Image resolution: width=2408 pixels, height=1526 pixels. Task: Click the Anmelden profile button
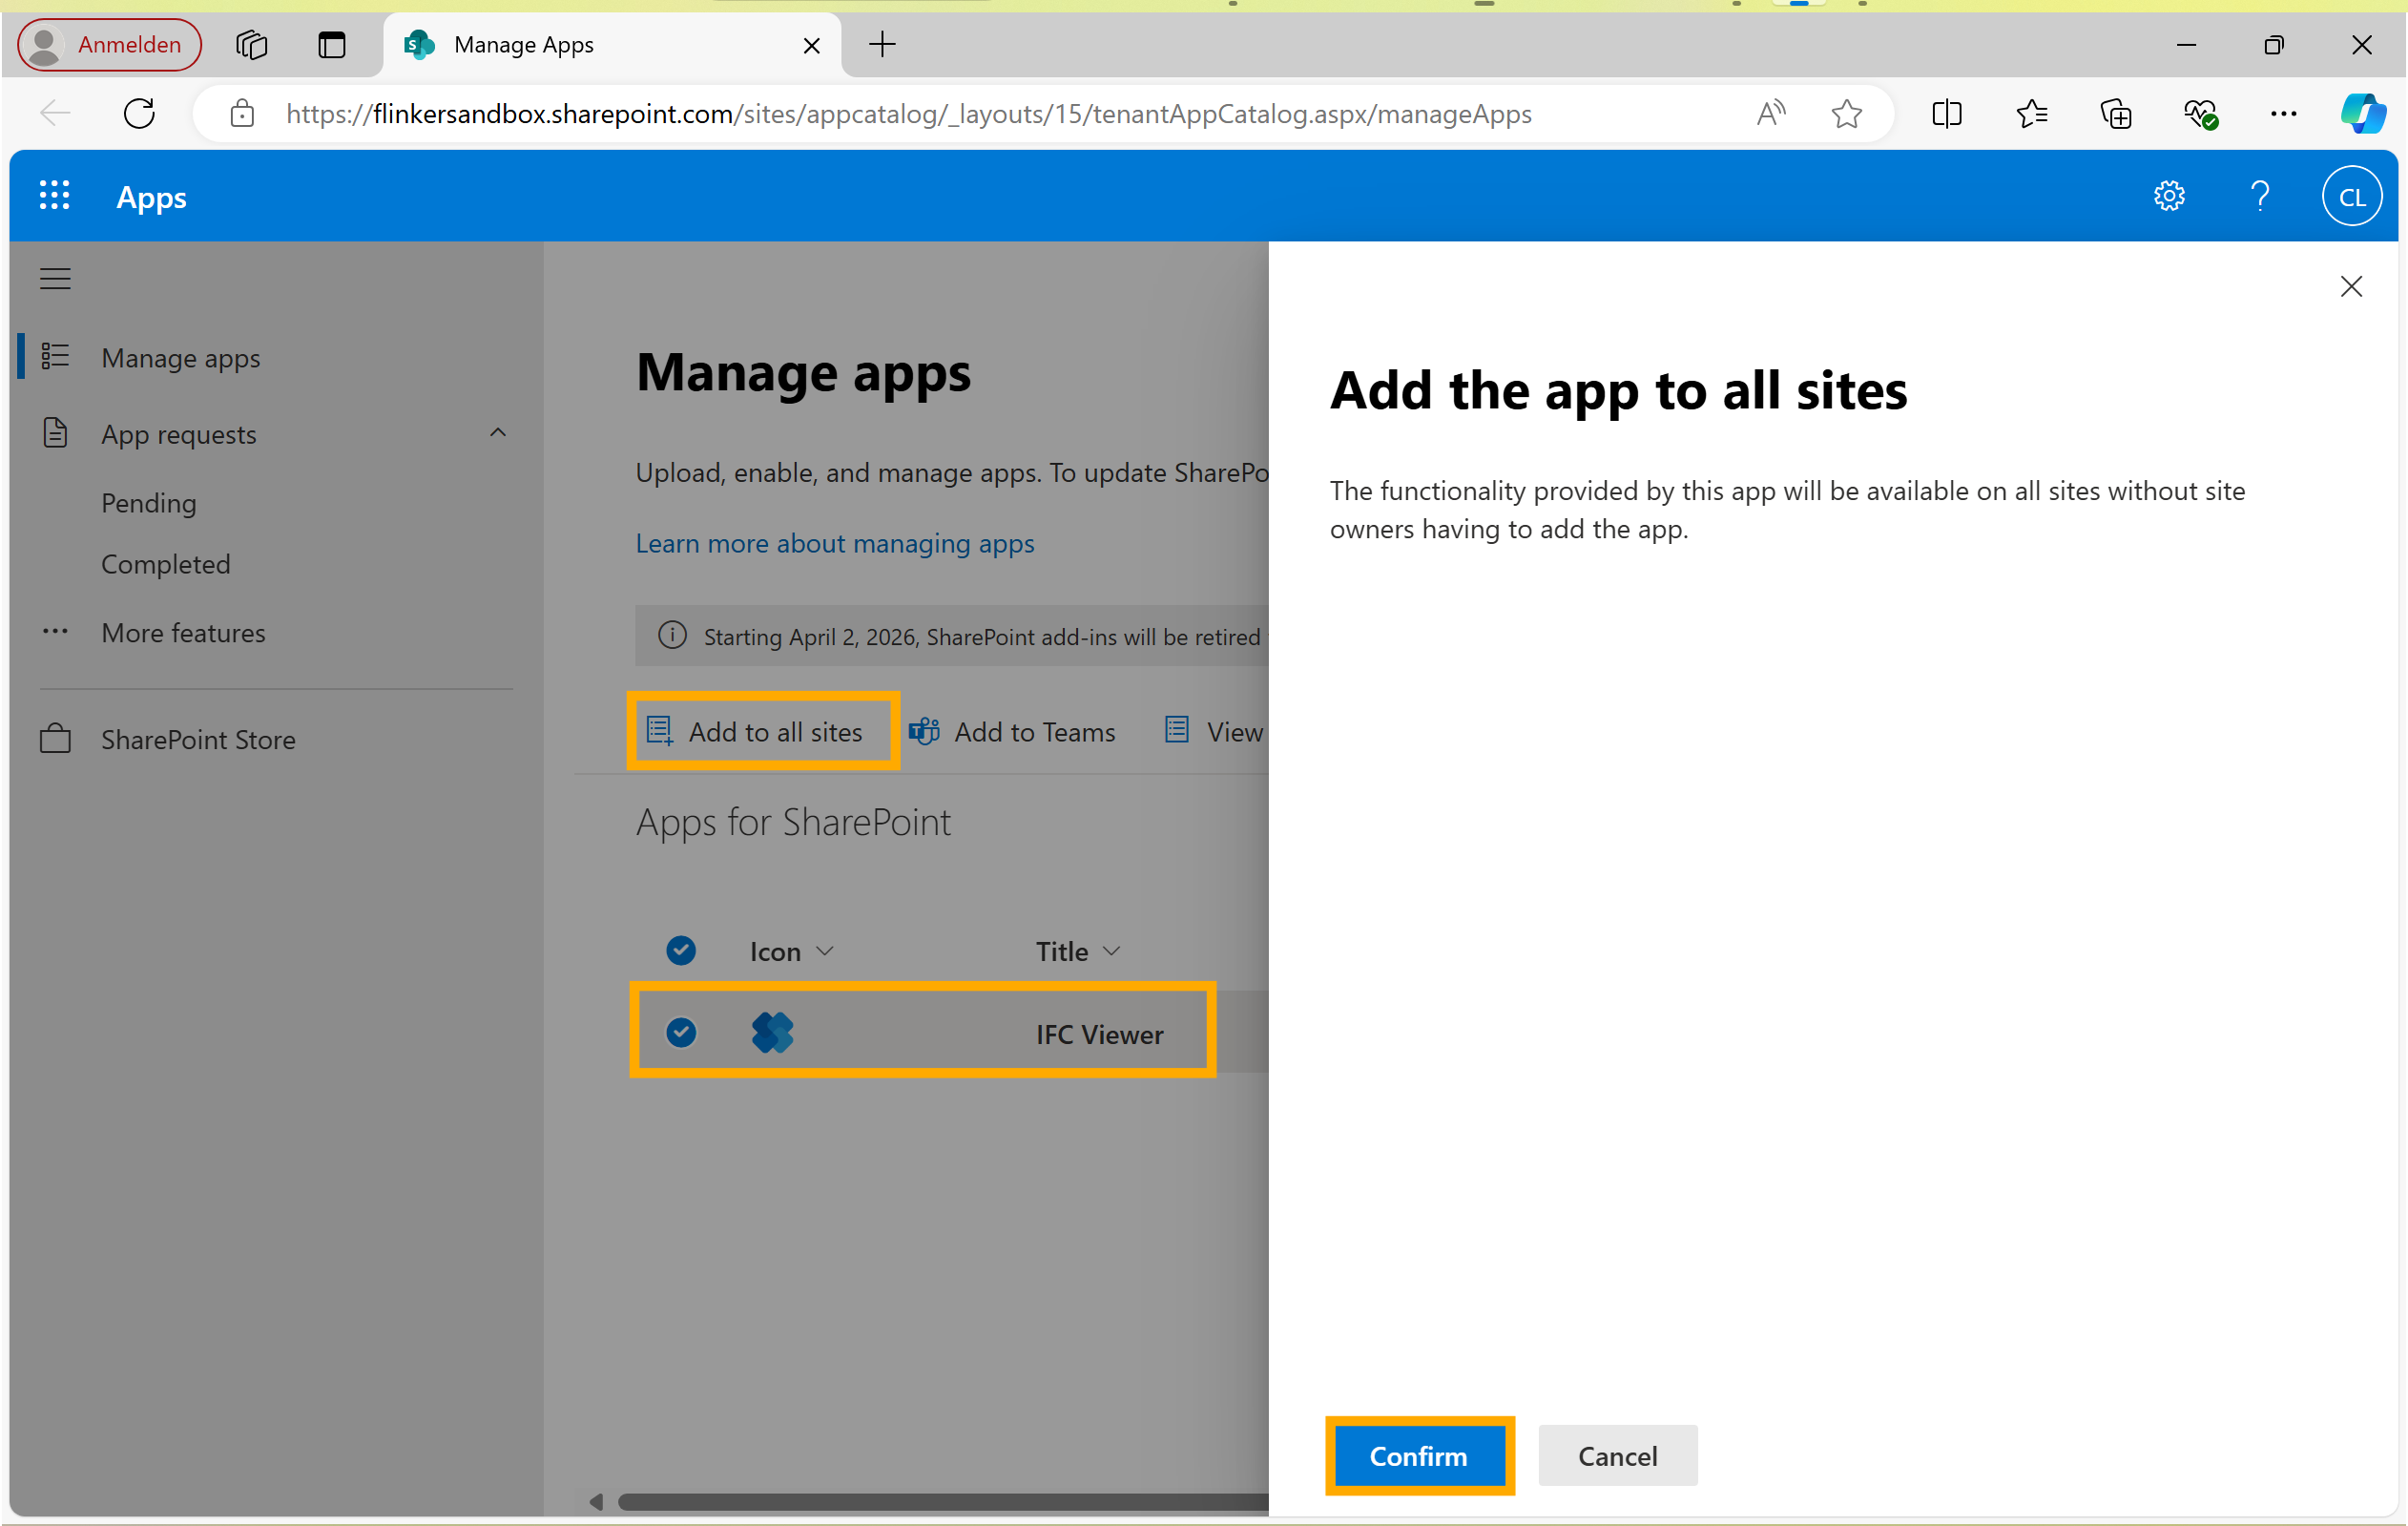click(109, 44)
